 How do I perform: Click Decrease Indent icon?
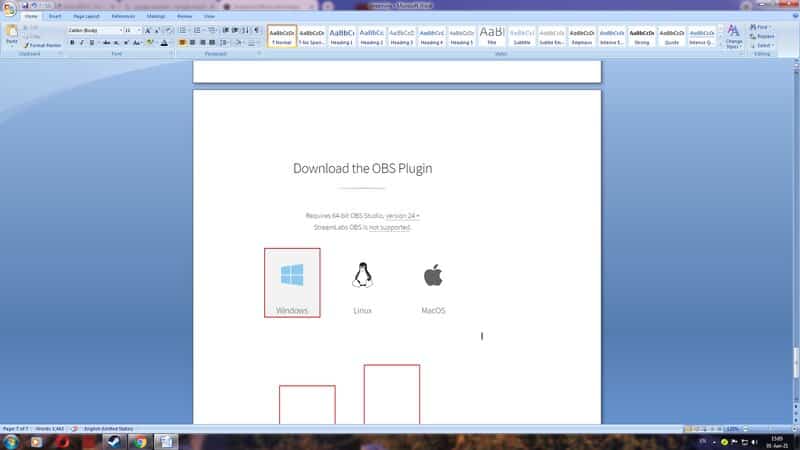[x=226, y=30]
